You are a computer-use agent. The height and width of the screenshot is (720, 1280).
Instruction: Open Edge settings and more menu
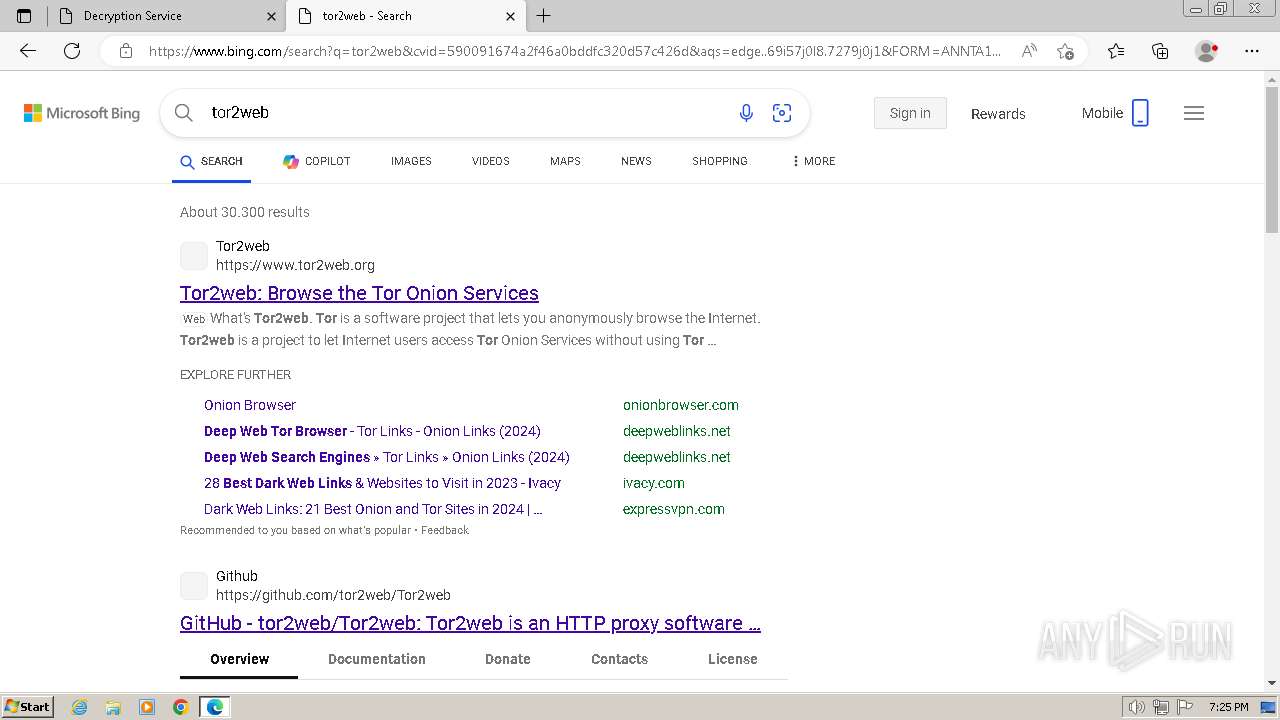tap(1252, 51)
